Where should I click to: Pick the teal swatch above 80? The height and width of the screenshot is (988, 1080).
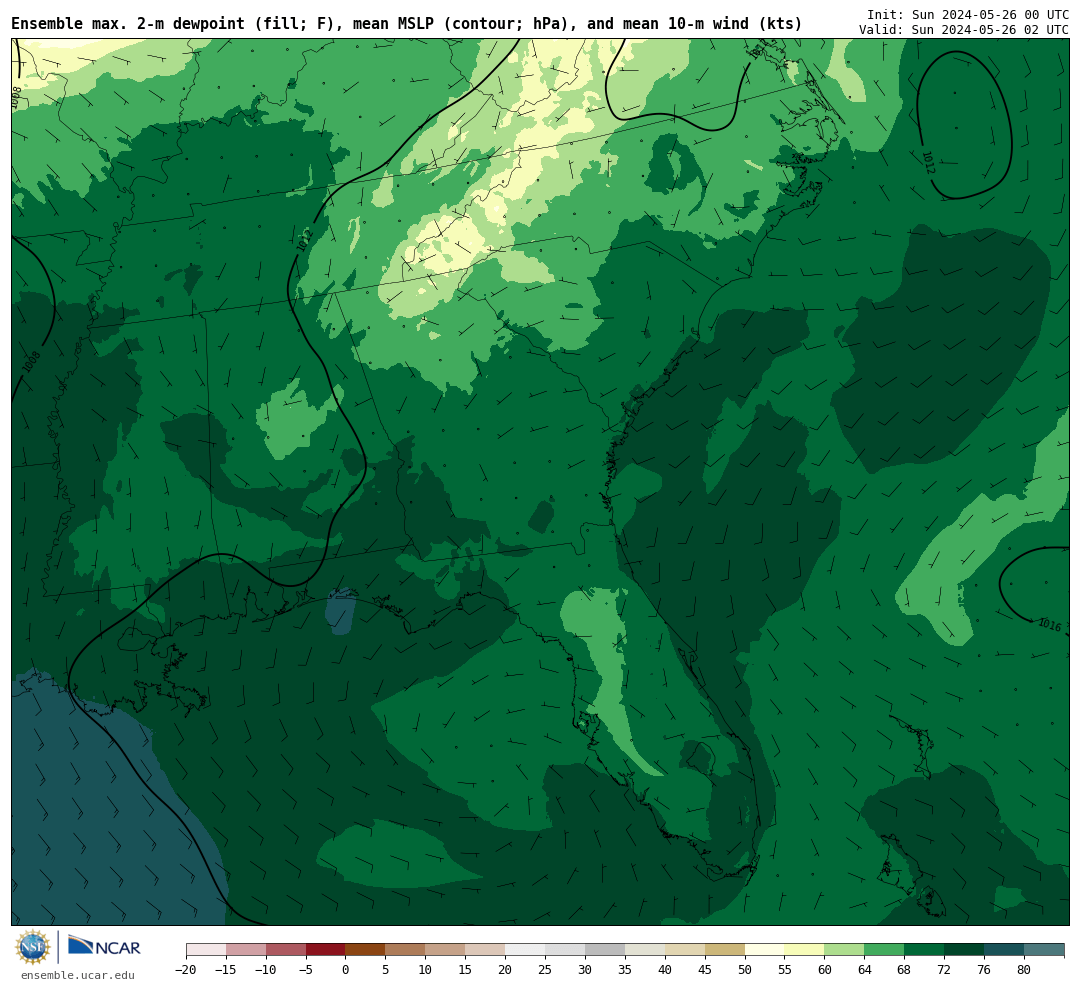pos(1045,950)
